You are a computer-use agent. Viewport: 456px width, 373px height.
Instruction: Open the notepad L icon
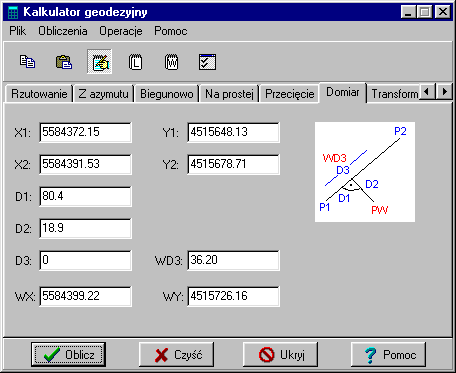pyautogui.click(x=135, y=62)
